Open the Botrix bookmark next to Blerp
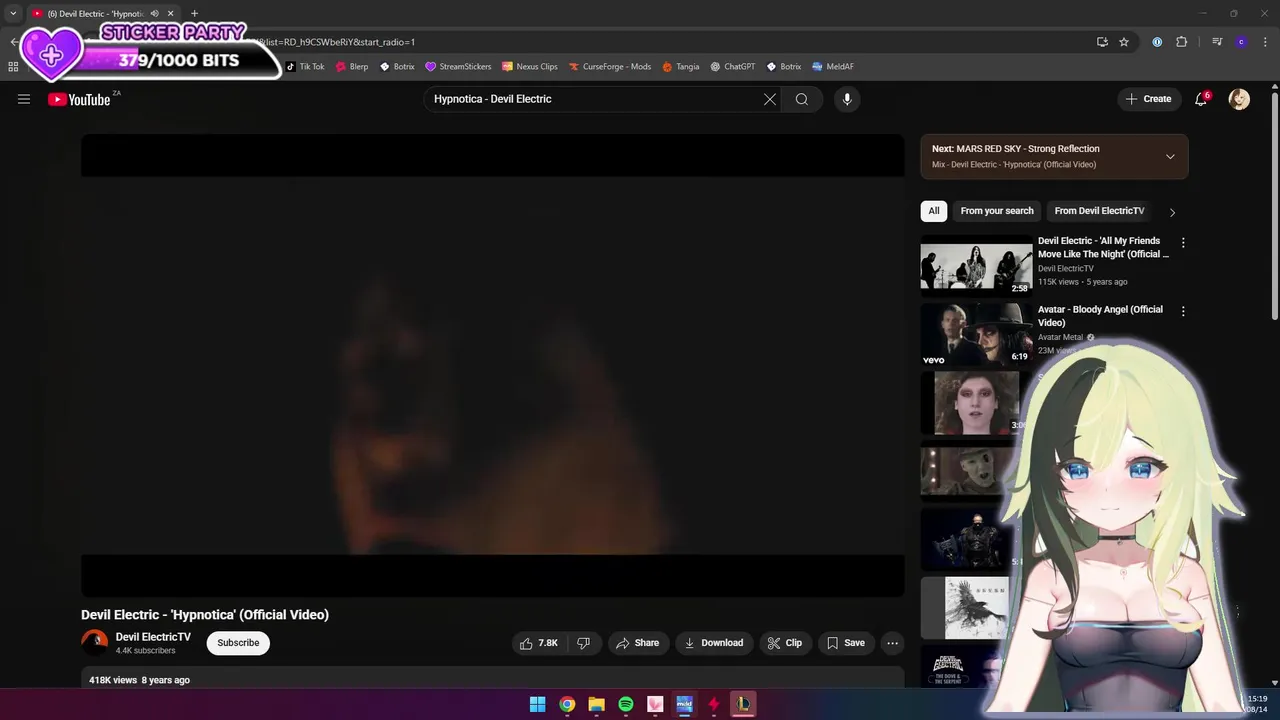This screenshot has width=1280, height=720. (x=397, y=67)
